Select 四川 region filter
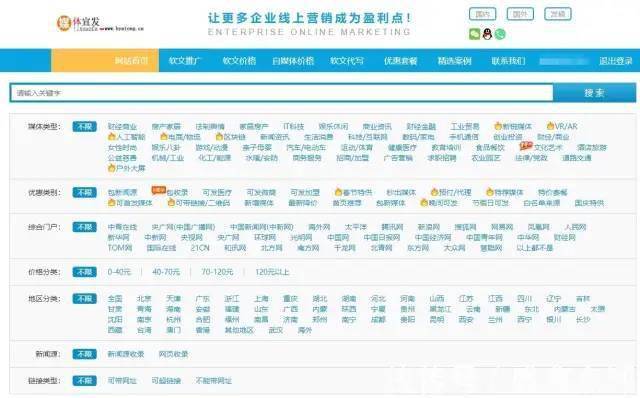The height and width of the screenshot is (398, 640). (x=524, y=299)
